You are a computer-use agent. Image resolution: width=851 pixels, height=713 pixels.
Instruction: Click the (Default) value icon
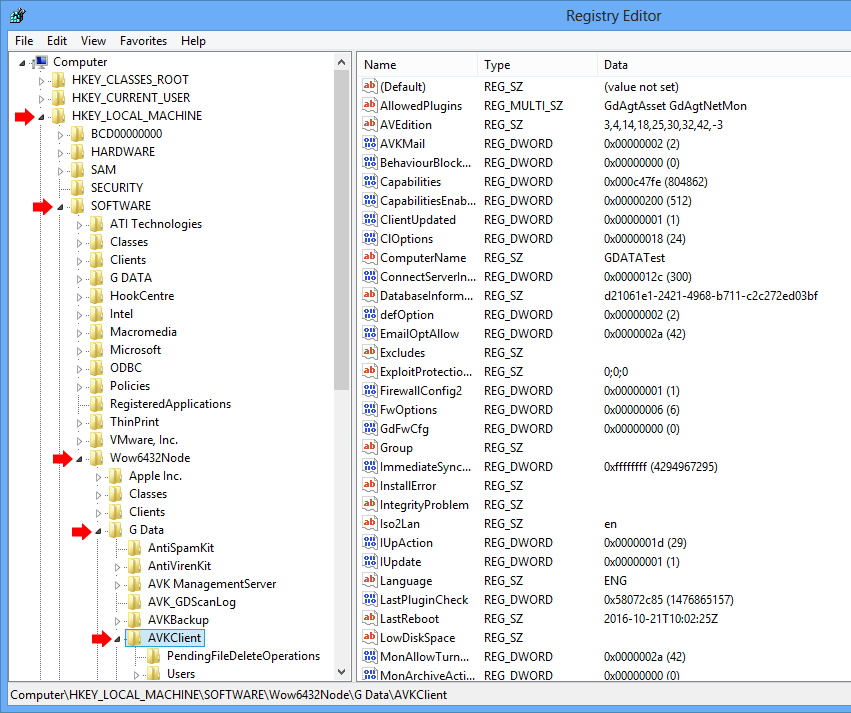370,86
